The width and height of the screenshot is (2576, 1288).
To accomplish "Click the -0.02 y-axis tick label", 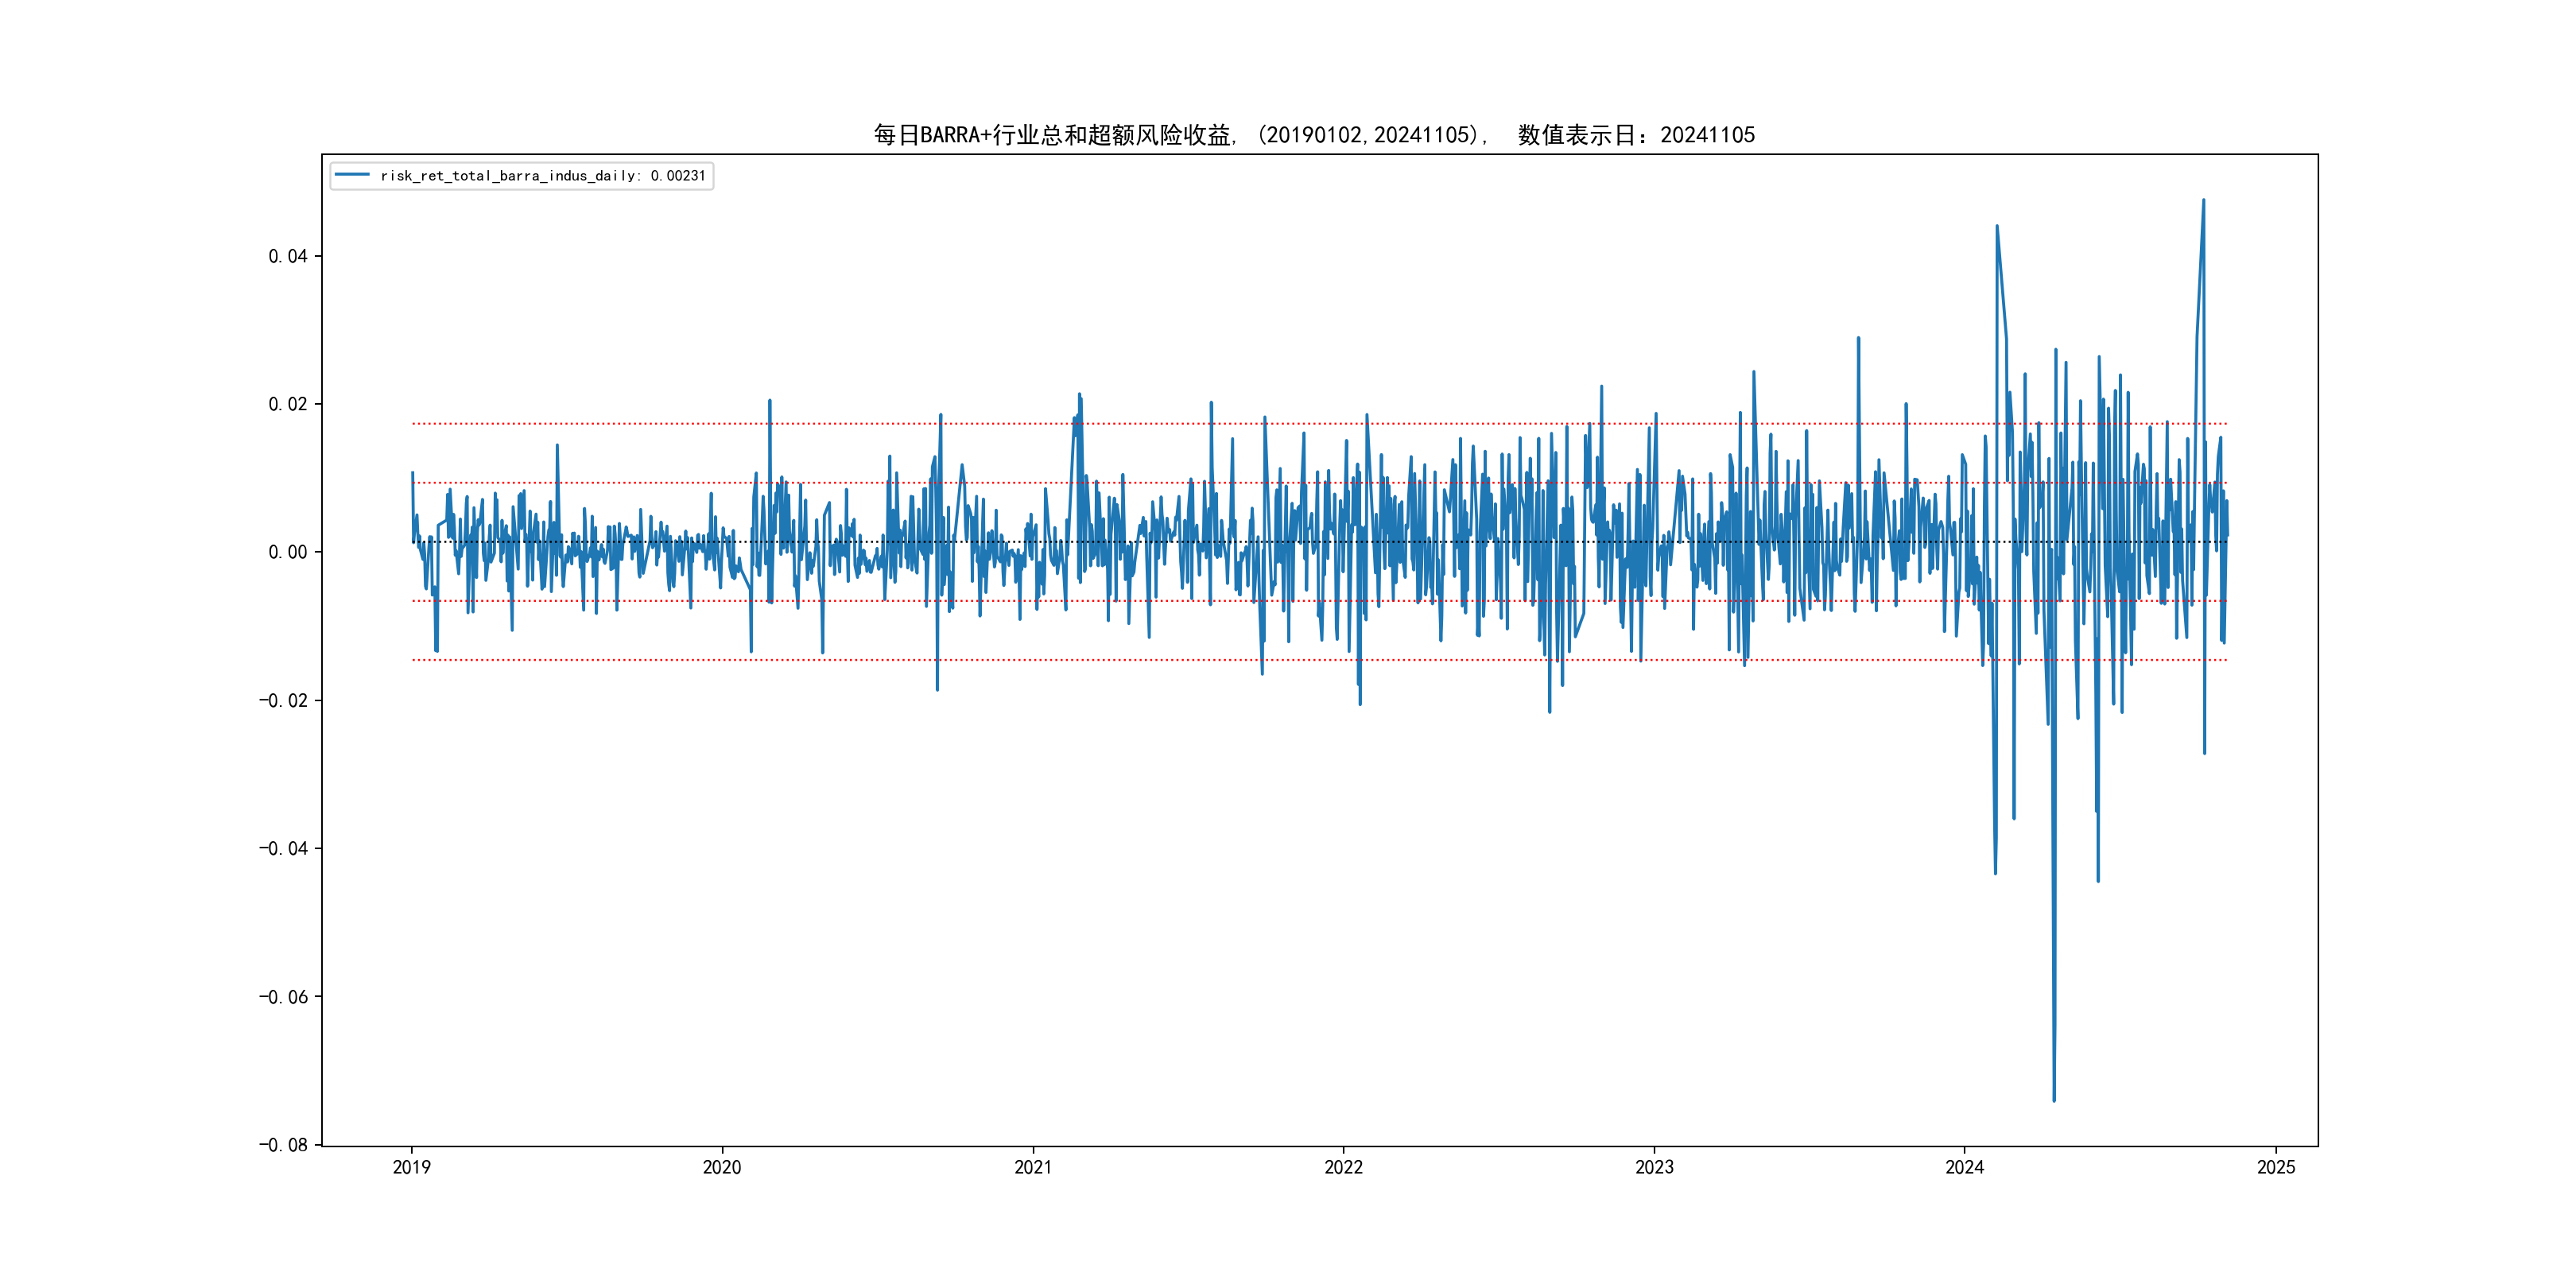I will click(x=284, y=700).
